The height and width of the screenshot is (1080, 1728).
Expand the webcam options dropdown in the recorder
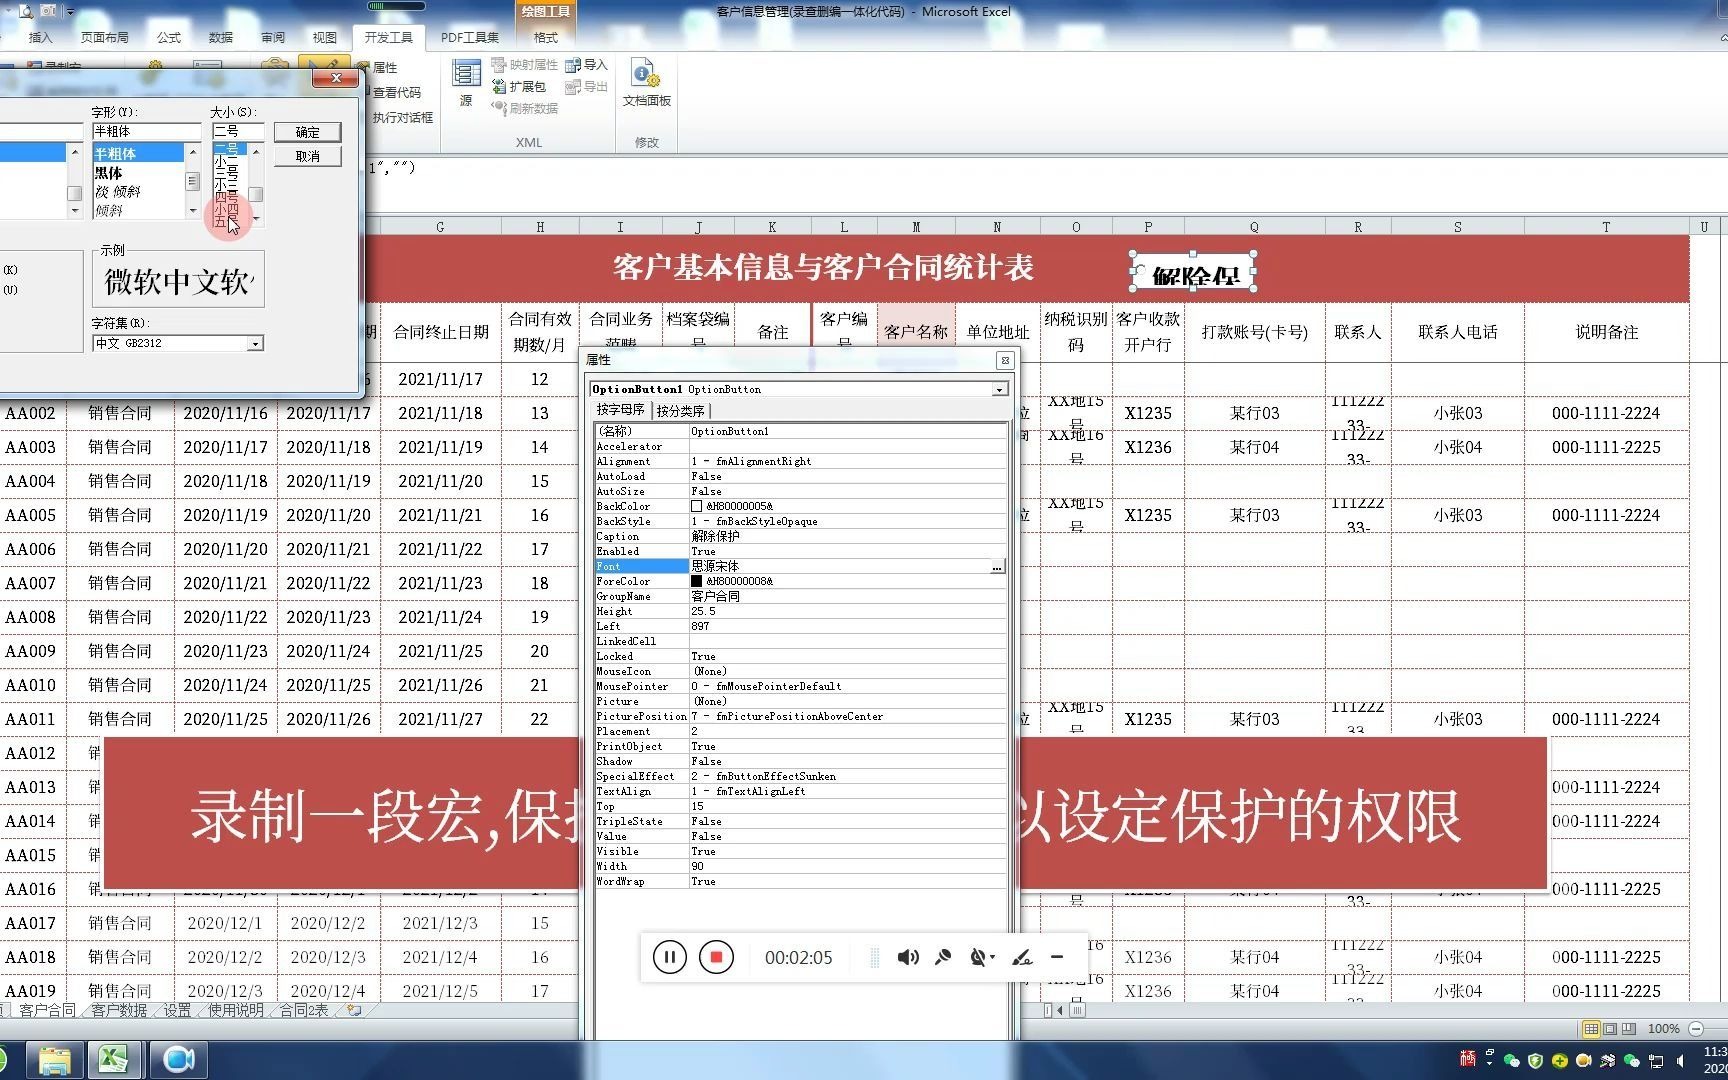(x=991, y=957)
